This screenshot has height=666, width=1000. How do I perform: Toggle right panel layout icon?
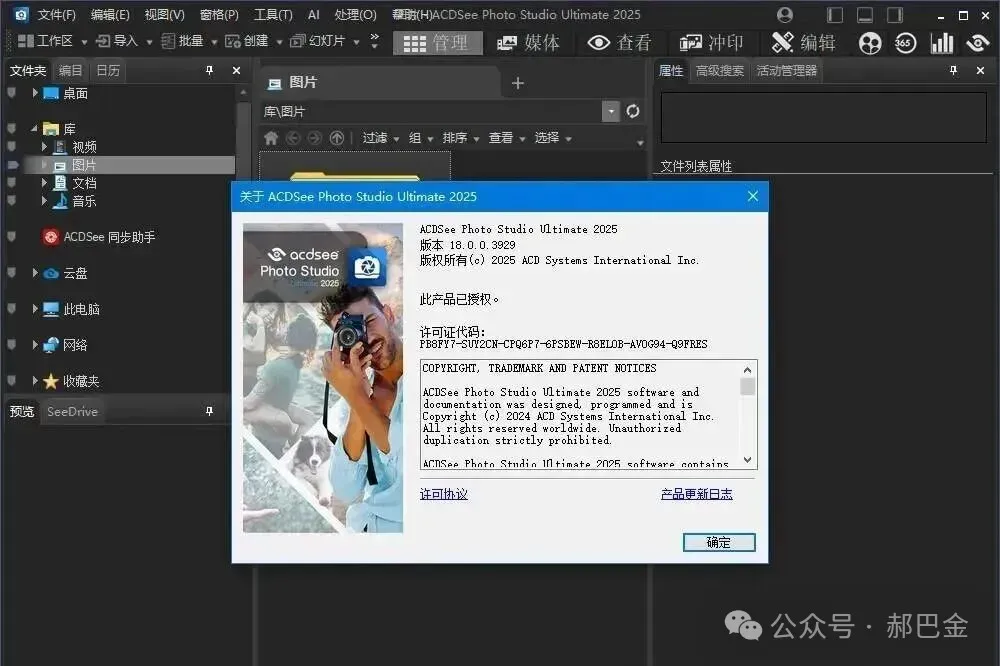click(895, 15)
